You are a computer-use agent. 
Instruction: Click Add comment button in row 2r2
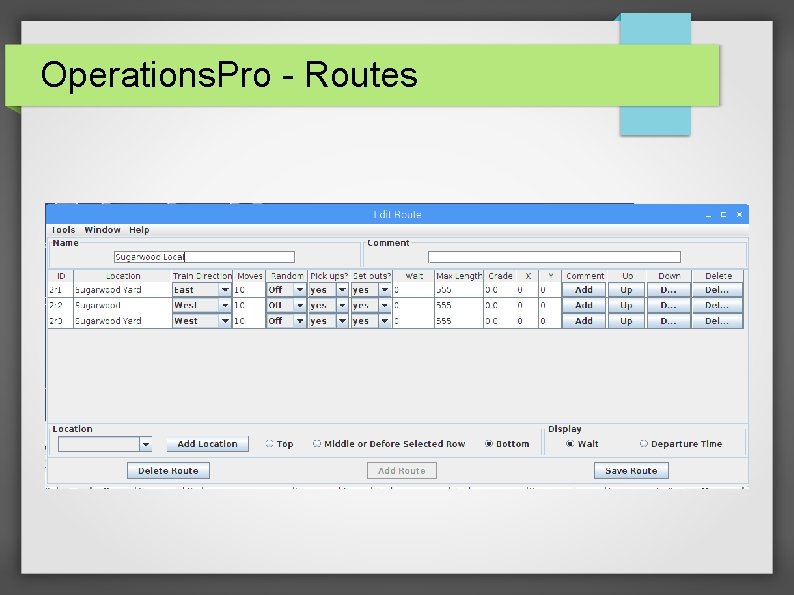(584, 305)
